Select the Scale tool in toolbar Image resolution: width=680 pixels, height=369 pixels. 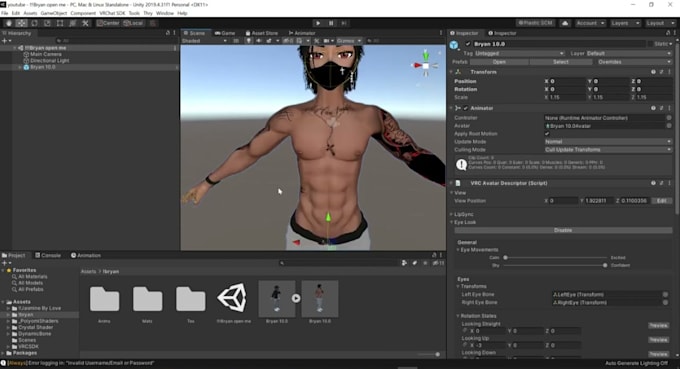pyautogui.click(x=47, y=23)
